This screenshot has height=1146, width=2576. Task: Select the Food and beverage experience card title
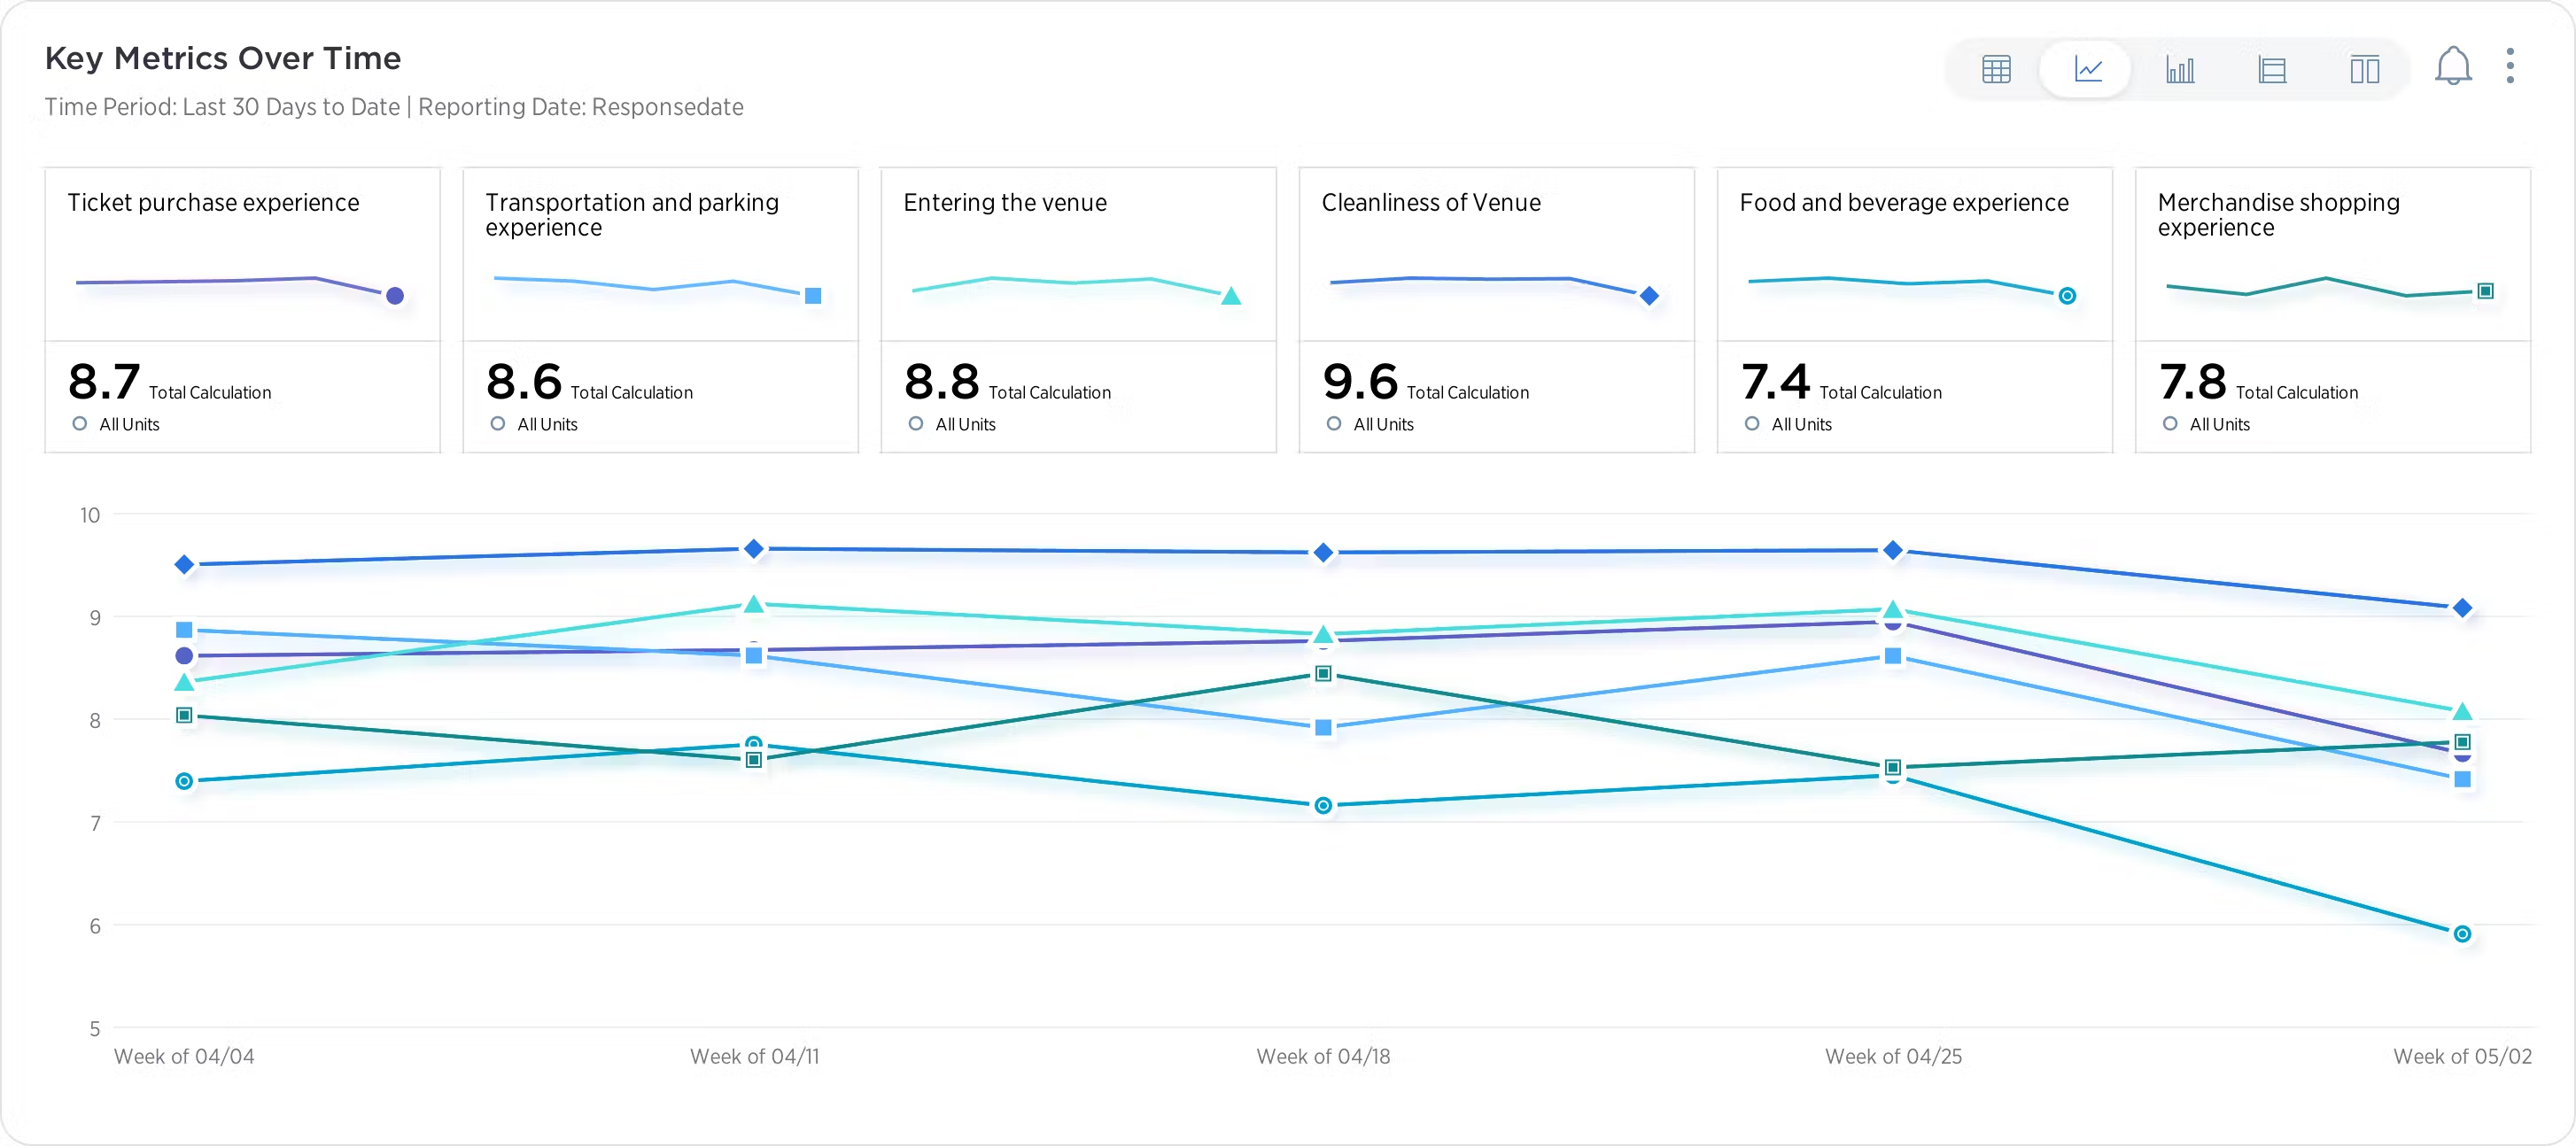coord(1904,202)
